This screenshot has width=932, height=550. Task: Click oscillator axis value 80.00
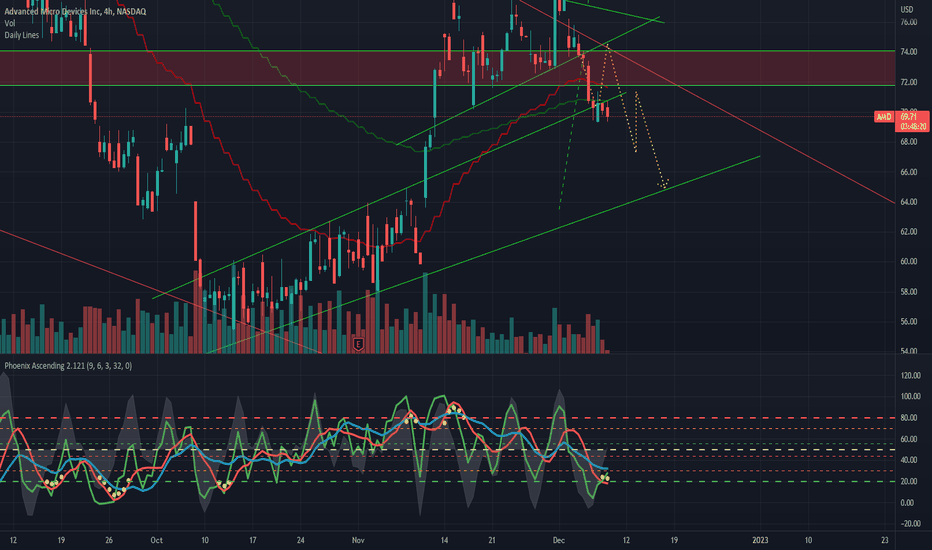(908, 418)
